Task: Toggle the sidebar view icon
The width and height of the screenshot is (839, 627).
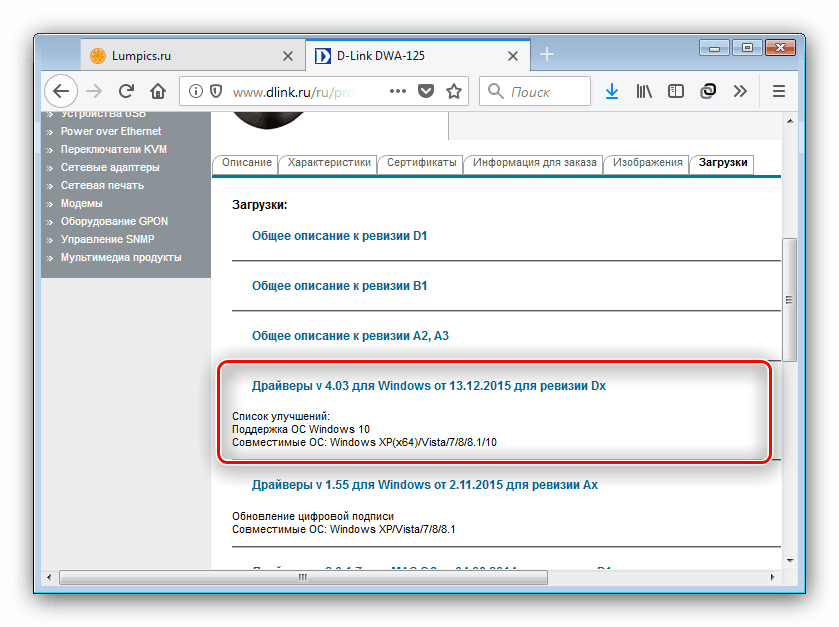Action: point(675,91)
